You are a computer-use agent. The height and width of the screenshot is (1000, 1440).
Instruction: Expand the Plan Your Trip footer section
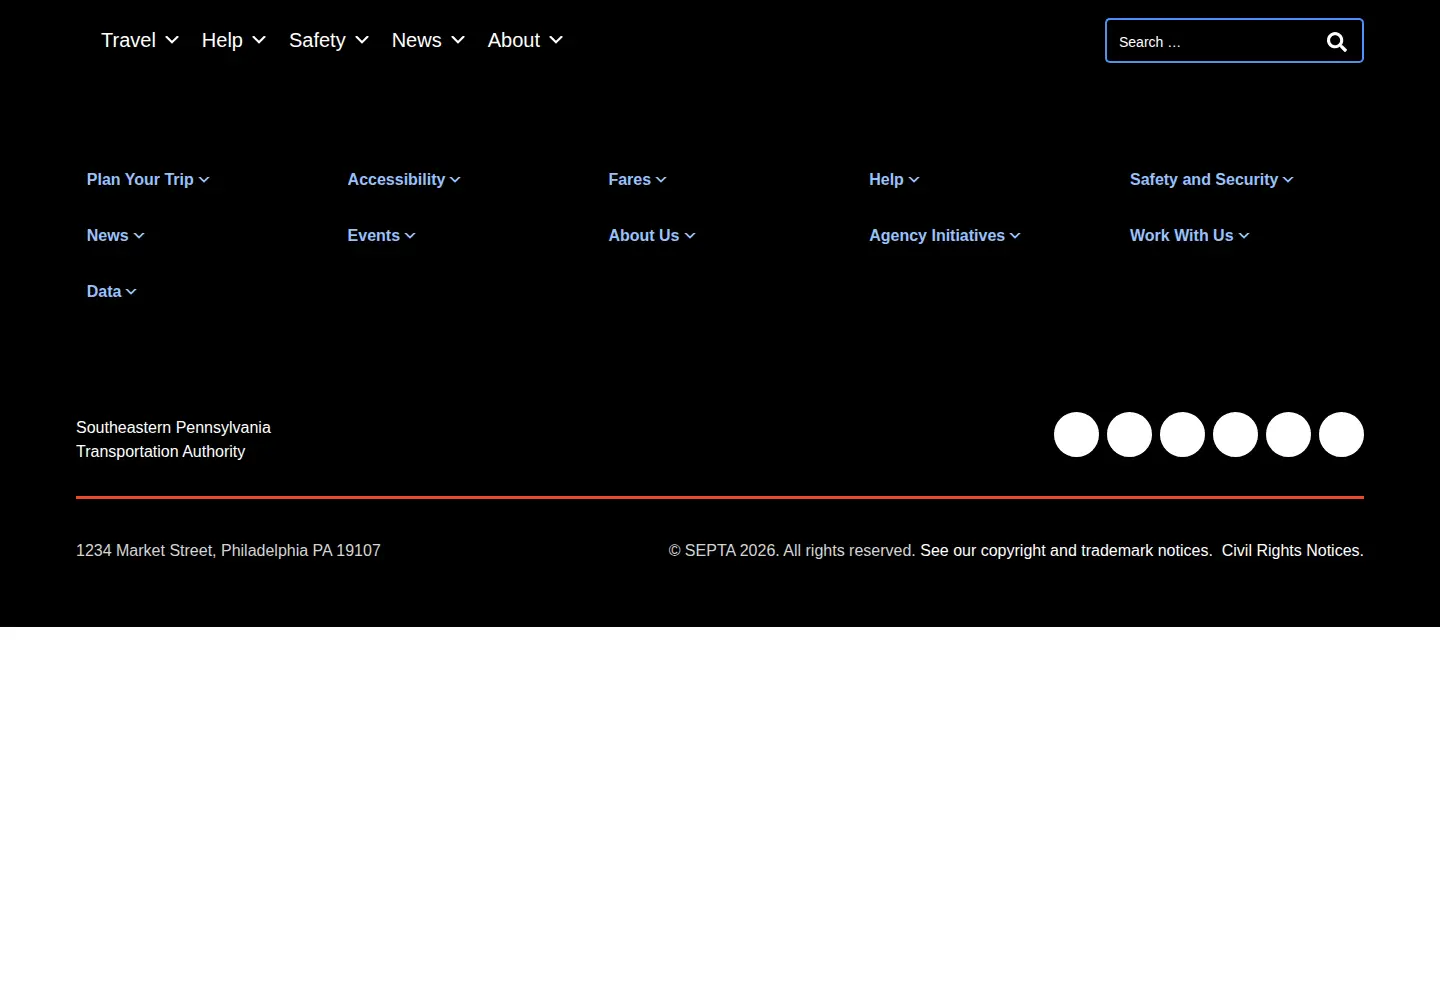[148, 180]
